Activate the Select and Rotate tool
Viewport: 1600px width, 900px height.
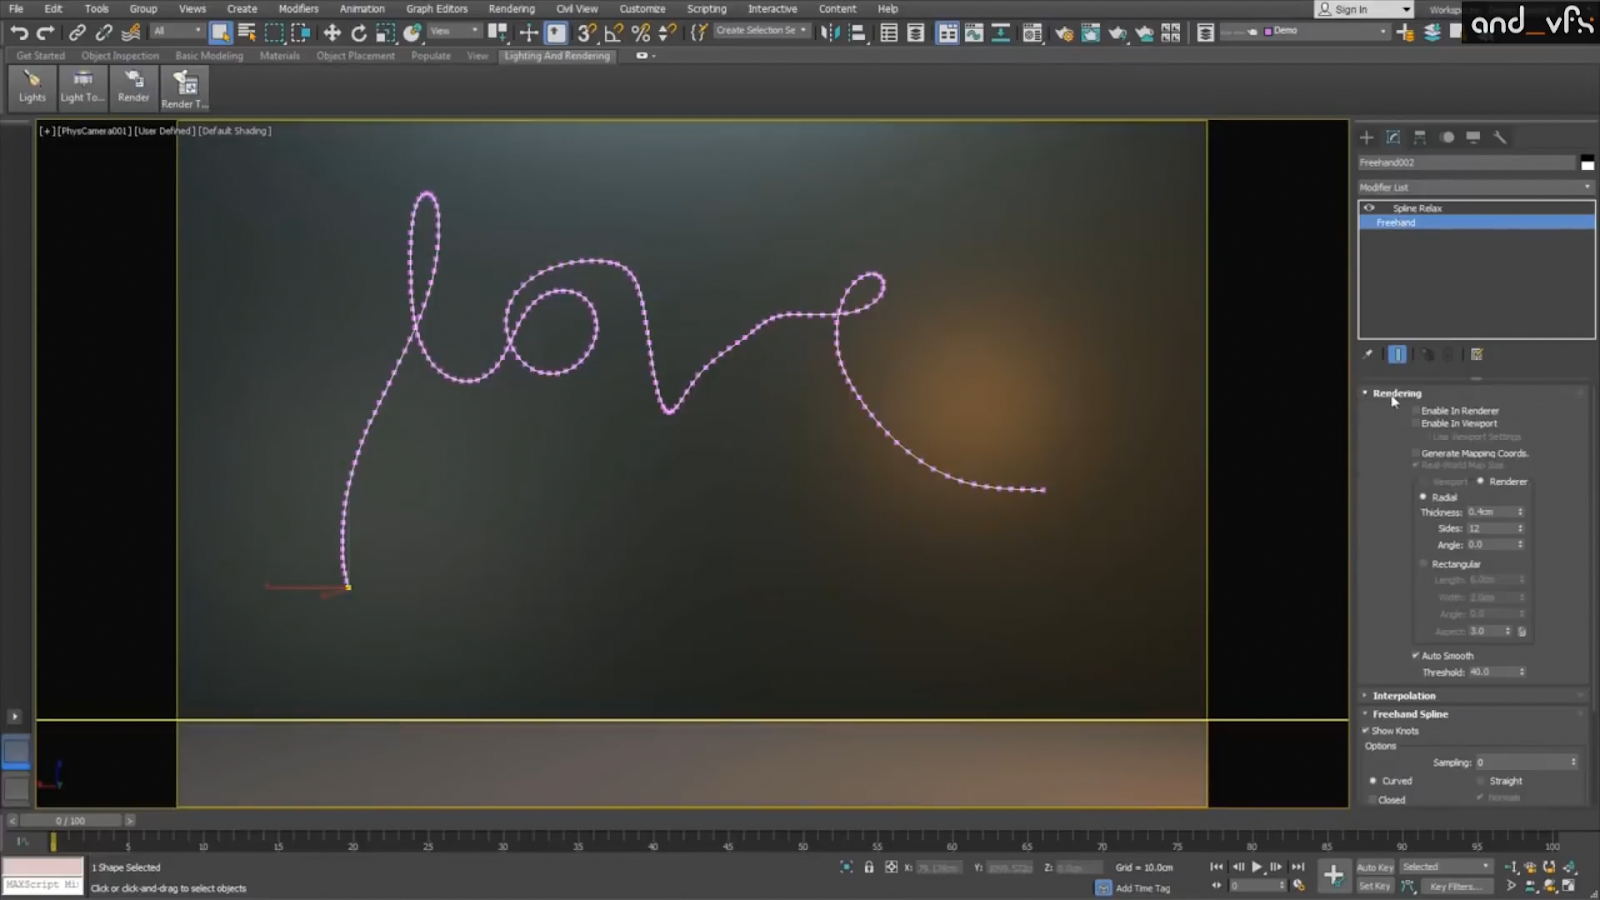pos(357,32)
